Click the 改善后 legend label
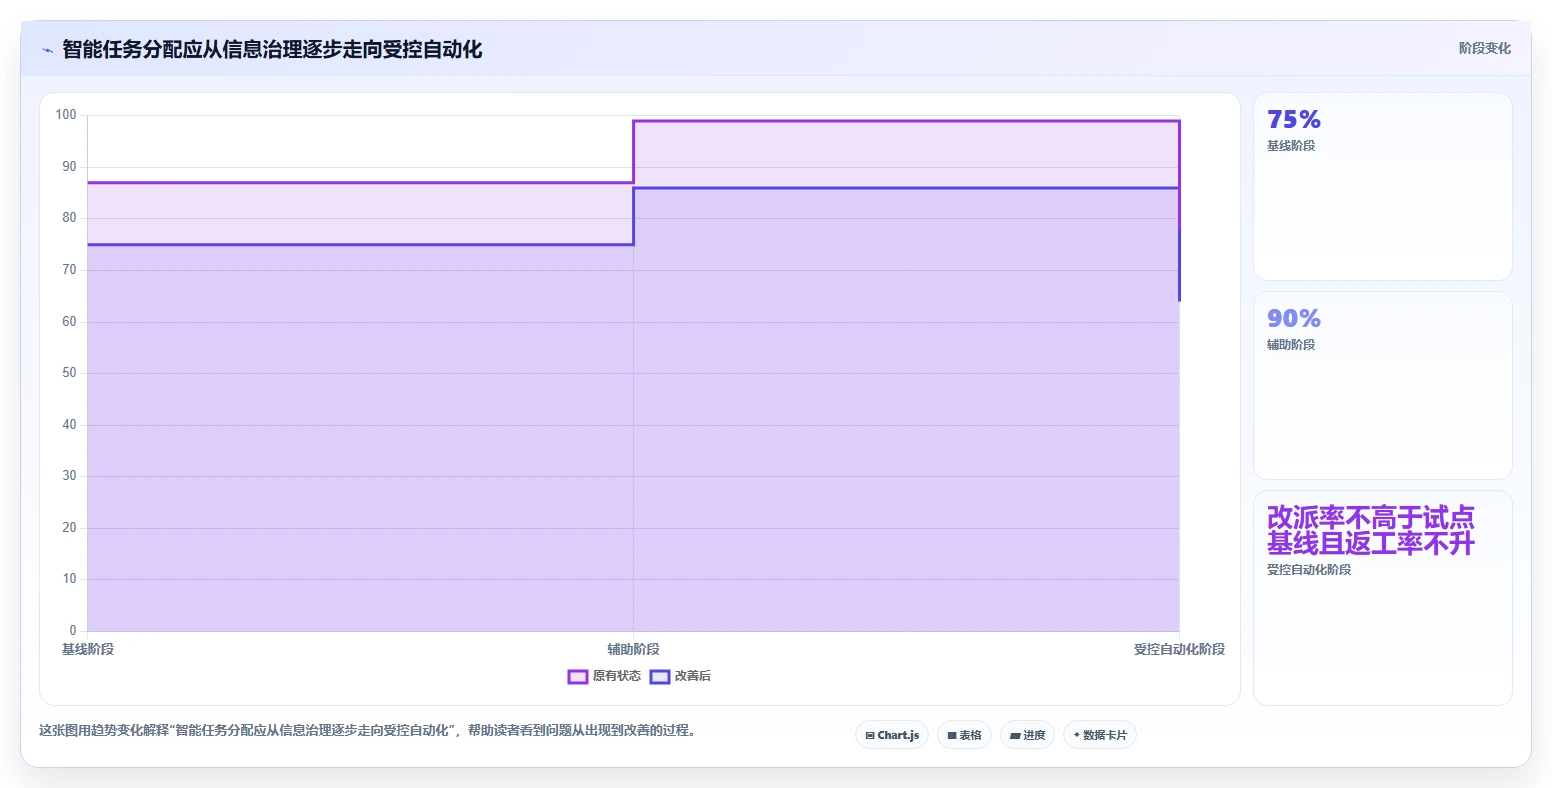This screenshot has width=1552, height=788. pos(693,676)
